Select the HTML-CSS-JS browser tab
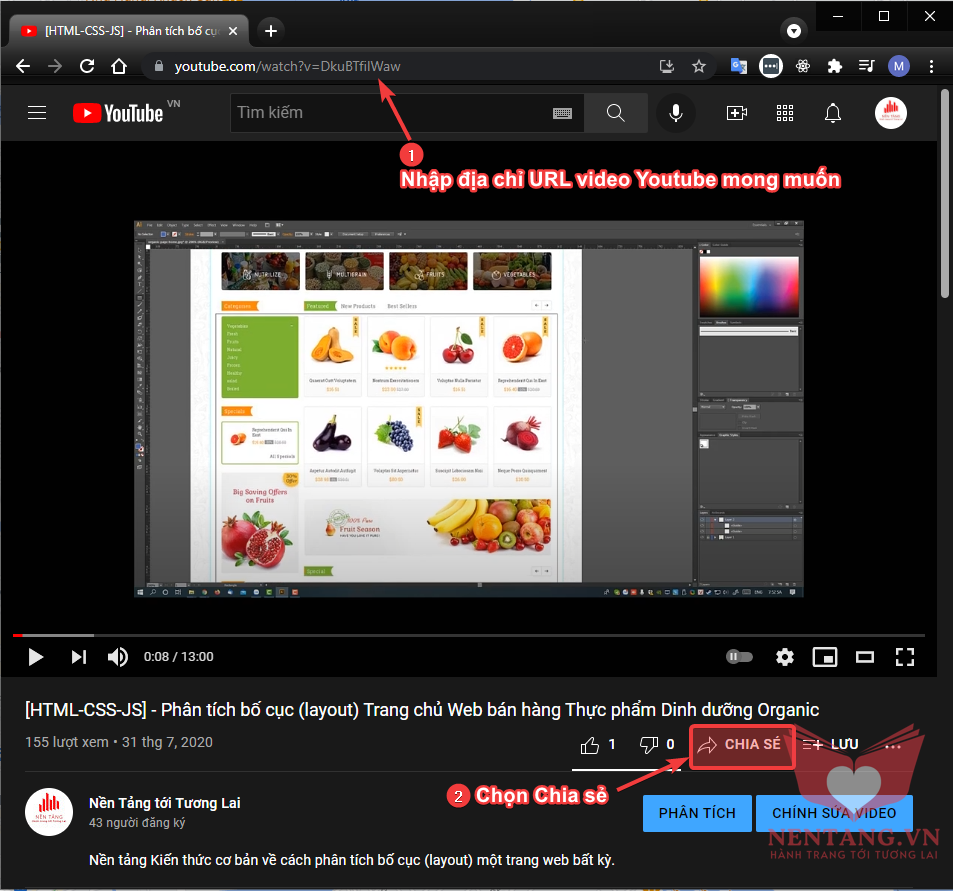The width and height of the screenshot is (953, 891). 130,31
